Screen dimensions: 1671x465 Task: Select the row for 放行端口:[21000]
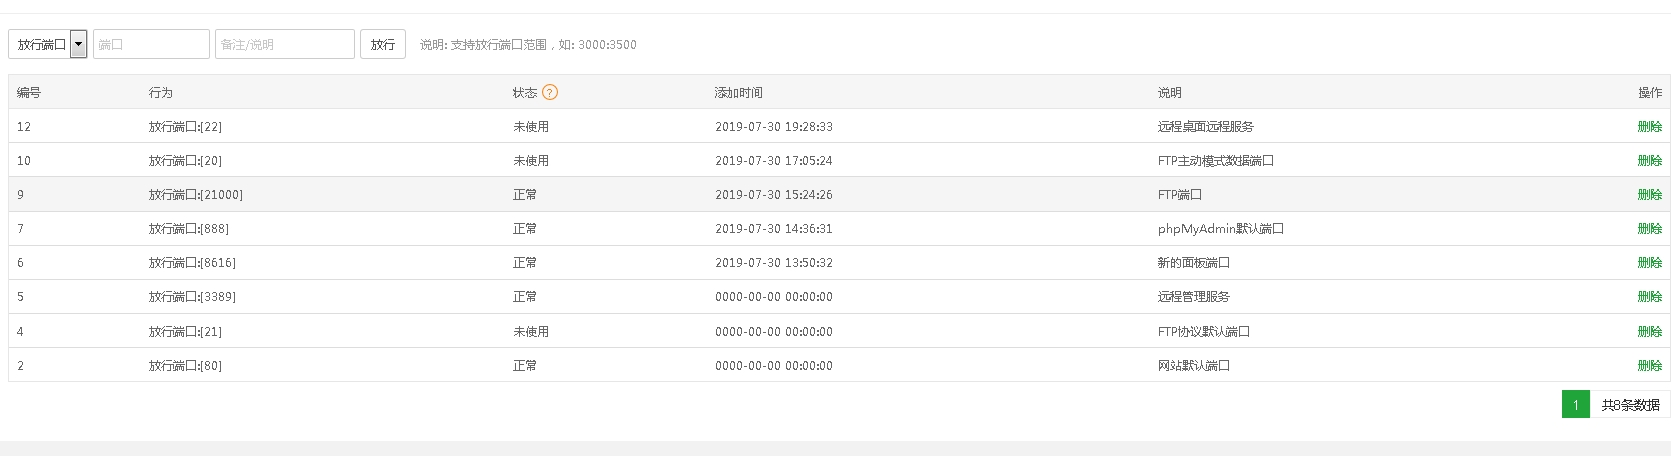pos(839,195)
